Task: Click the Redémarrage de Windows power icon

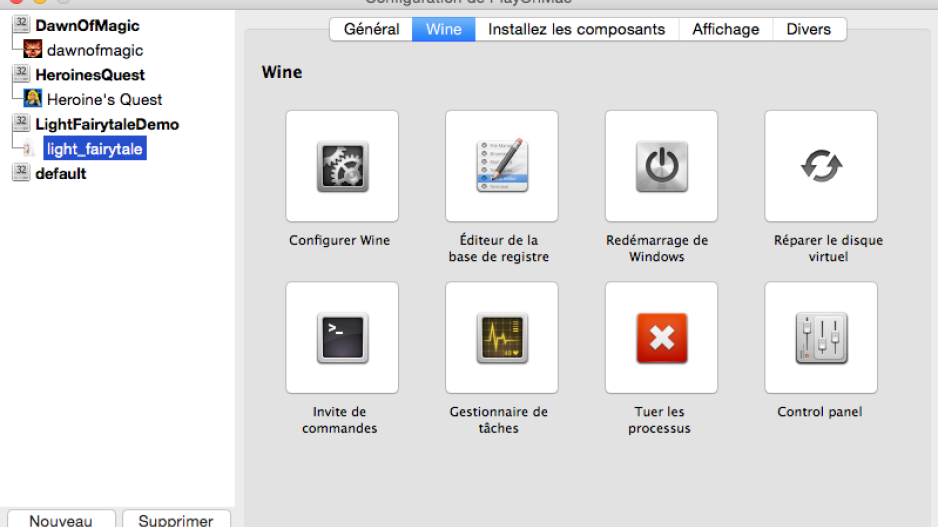Action: point(662,166)
